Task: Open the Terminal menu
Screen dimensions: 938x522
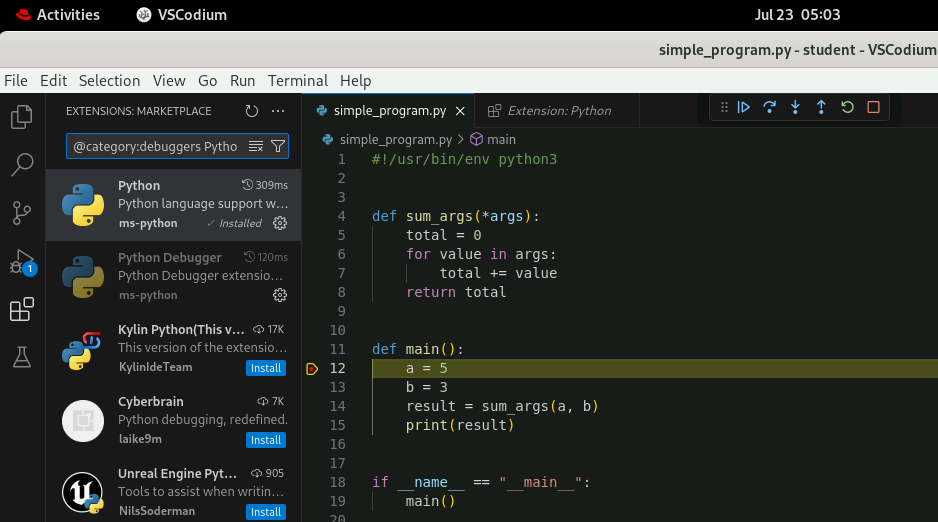Action: 297,81
